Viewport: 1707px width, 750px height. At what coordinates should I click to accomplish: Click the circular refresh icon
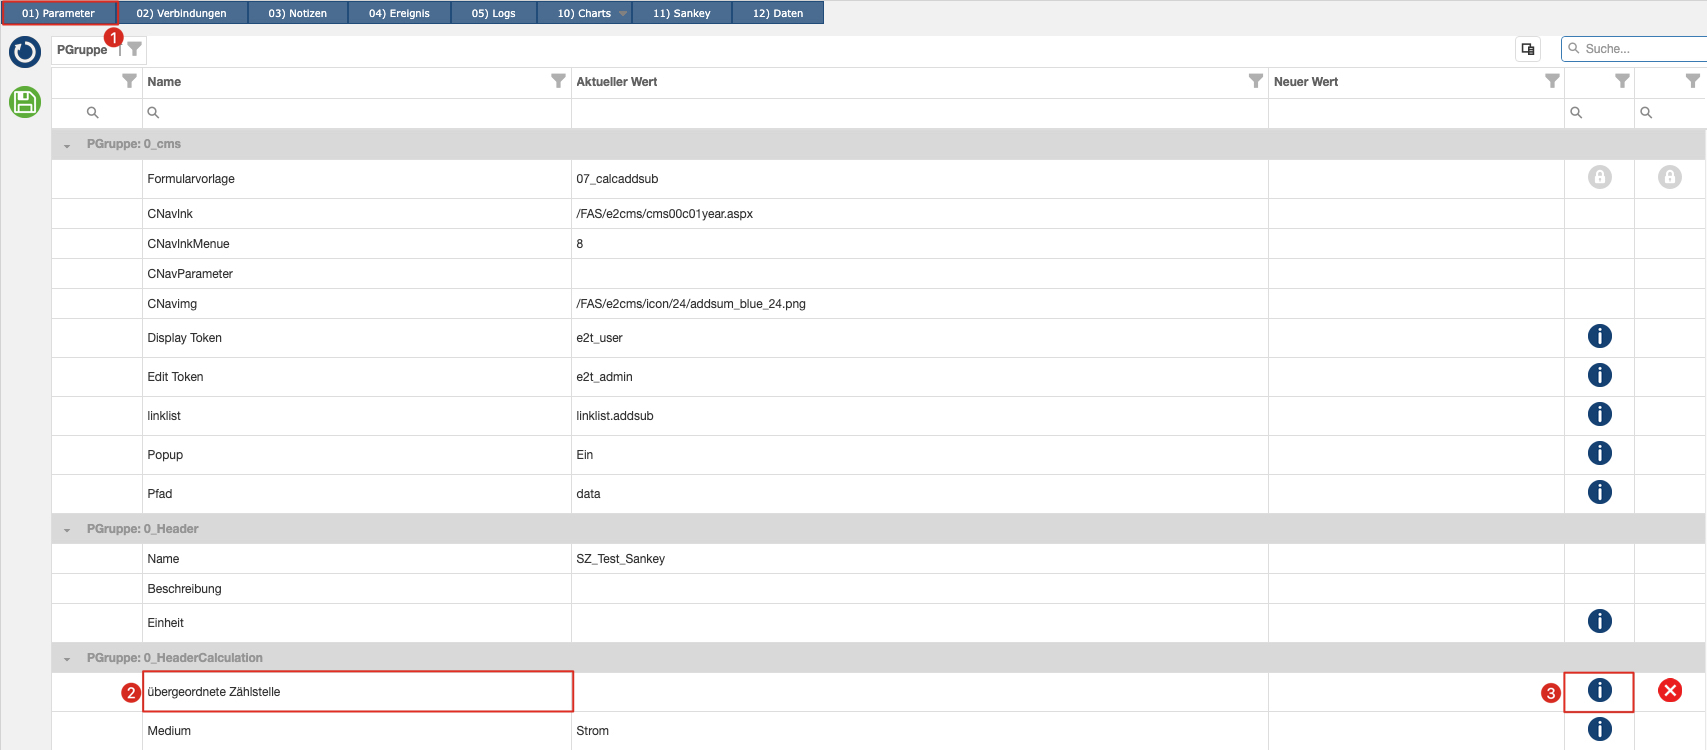(25, 52)
